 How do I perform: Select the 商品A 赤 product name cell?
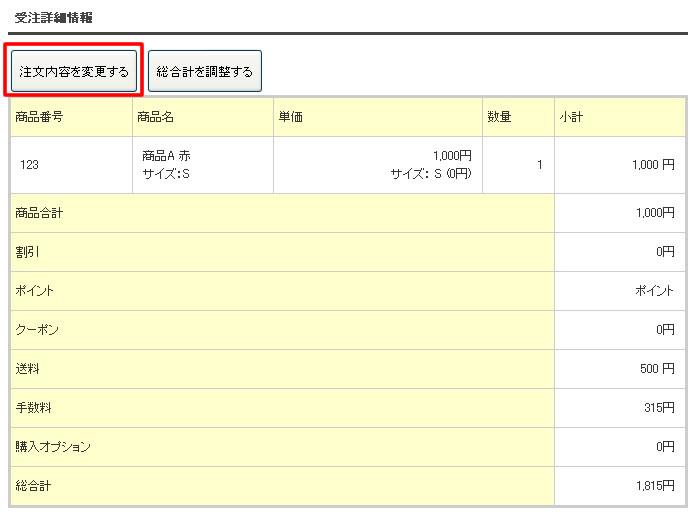click(167, 156)
